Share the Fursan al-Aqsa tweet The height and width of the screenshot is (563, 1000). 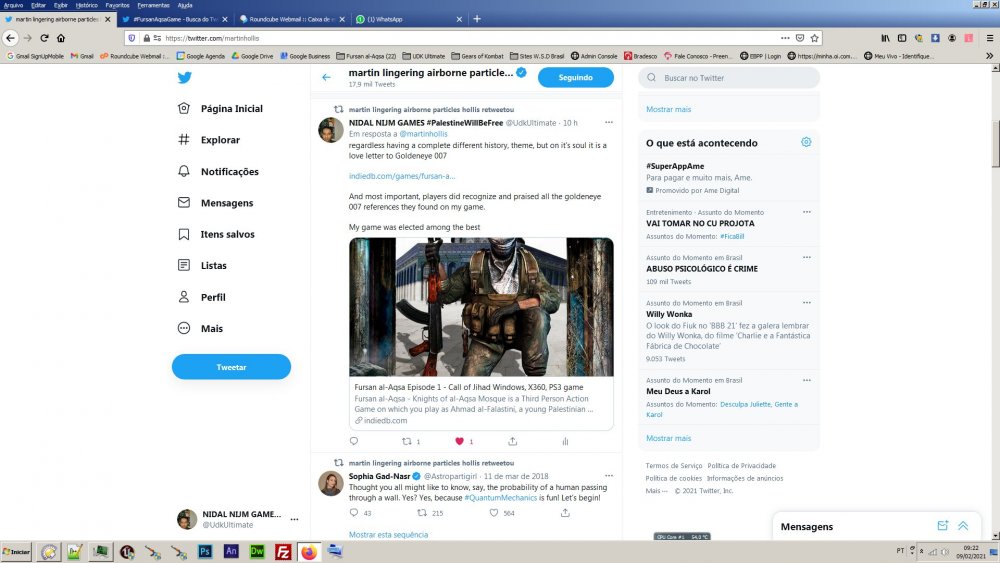click(x=512, y=441)
